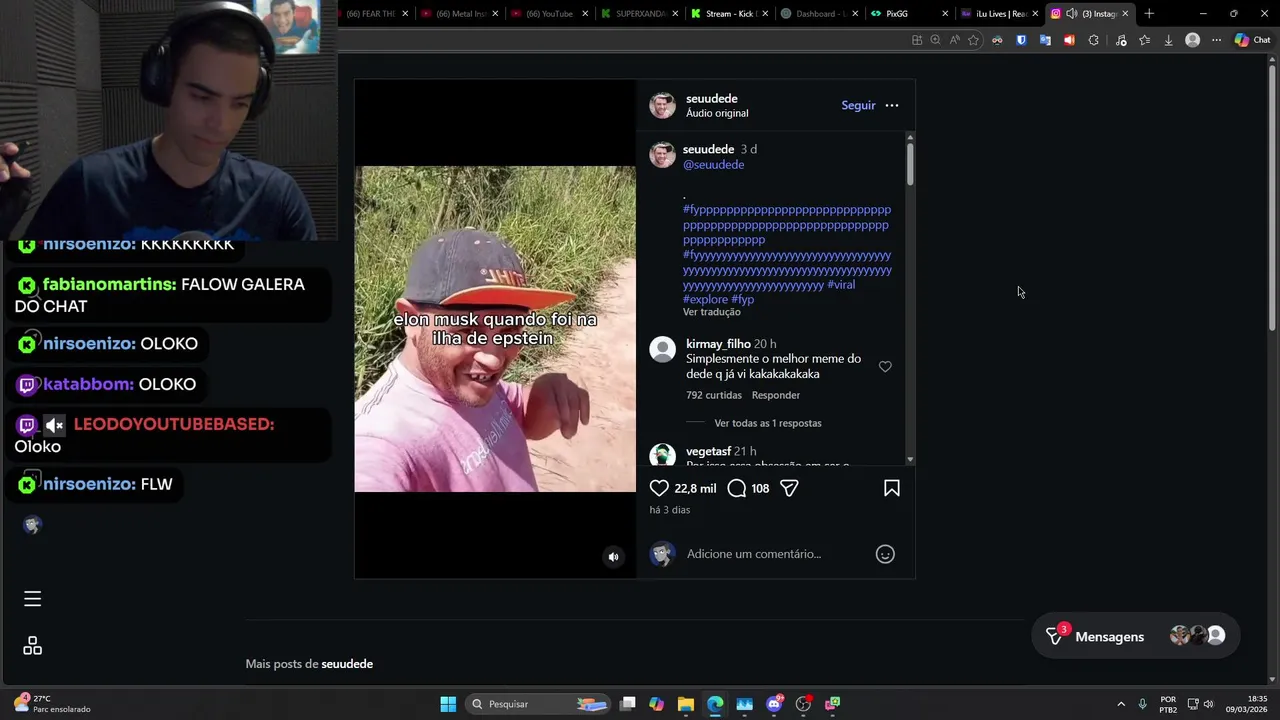Click the Mensagens label
The height and width of the screenshot is (720, 1280).
pyautogui.click(x=1109, y=637)
